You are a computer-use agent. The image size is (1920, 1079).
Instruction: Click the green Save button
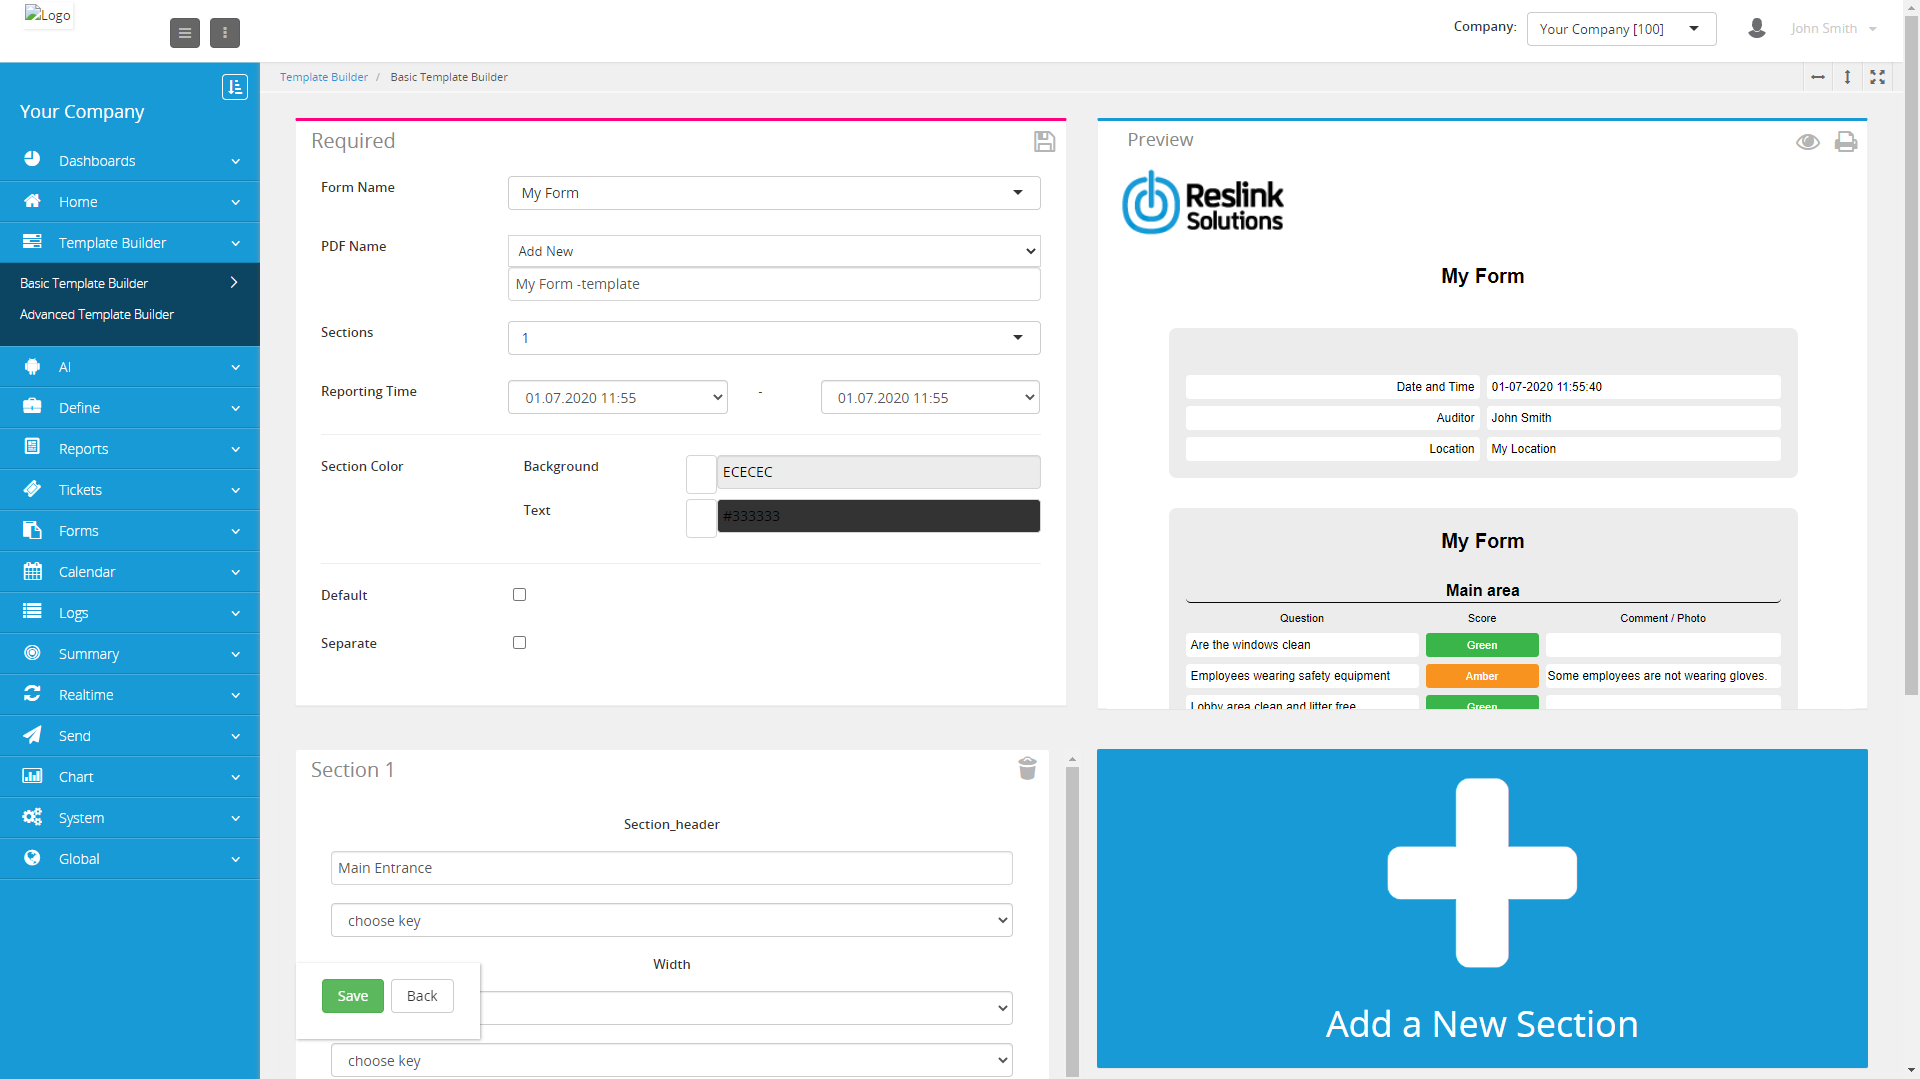coord(352,996)
